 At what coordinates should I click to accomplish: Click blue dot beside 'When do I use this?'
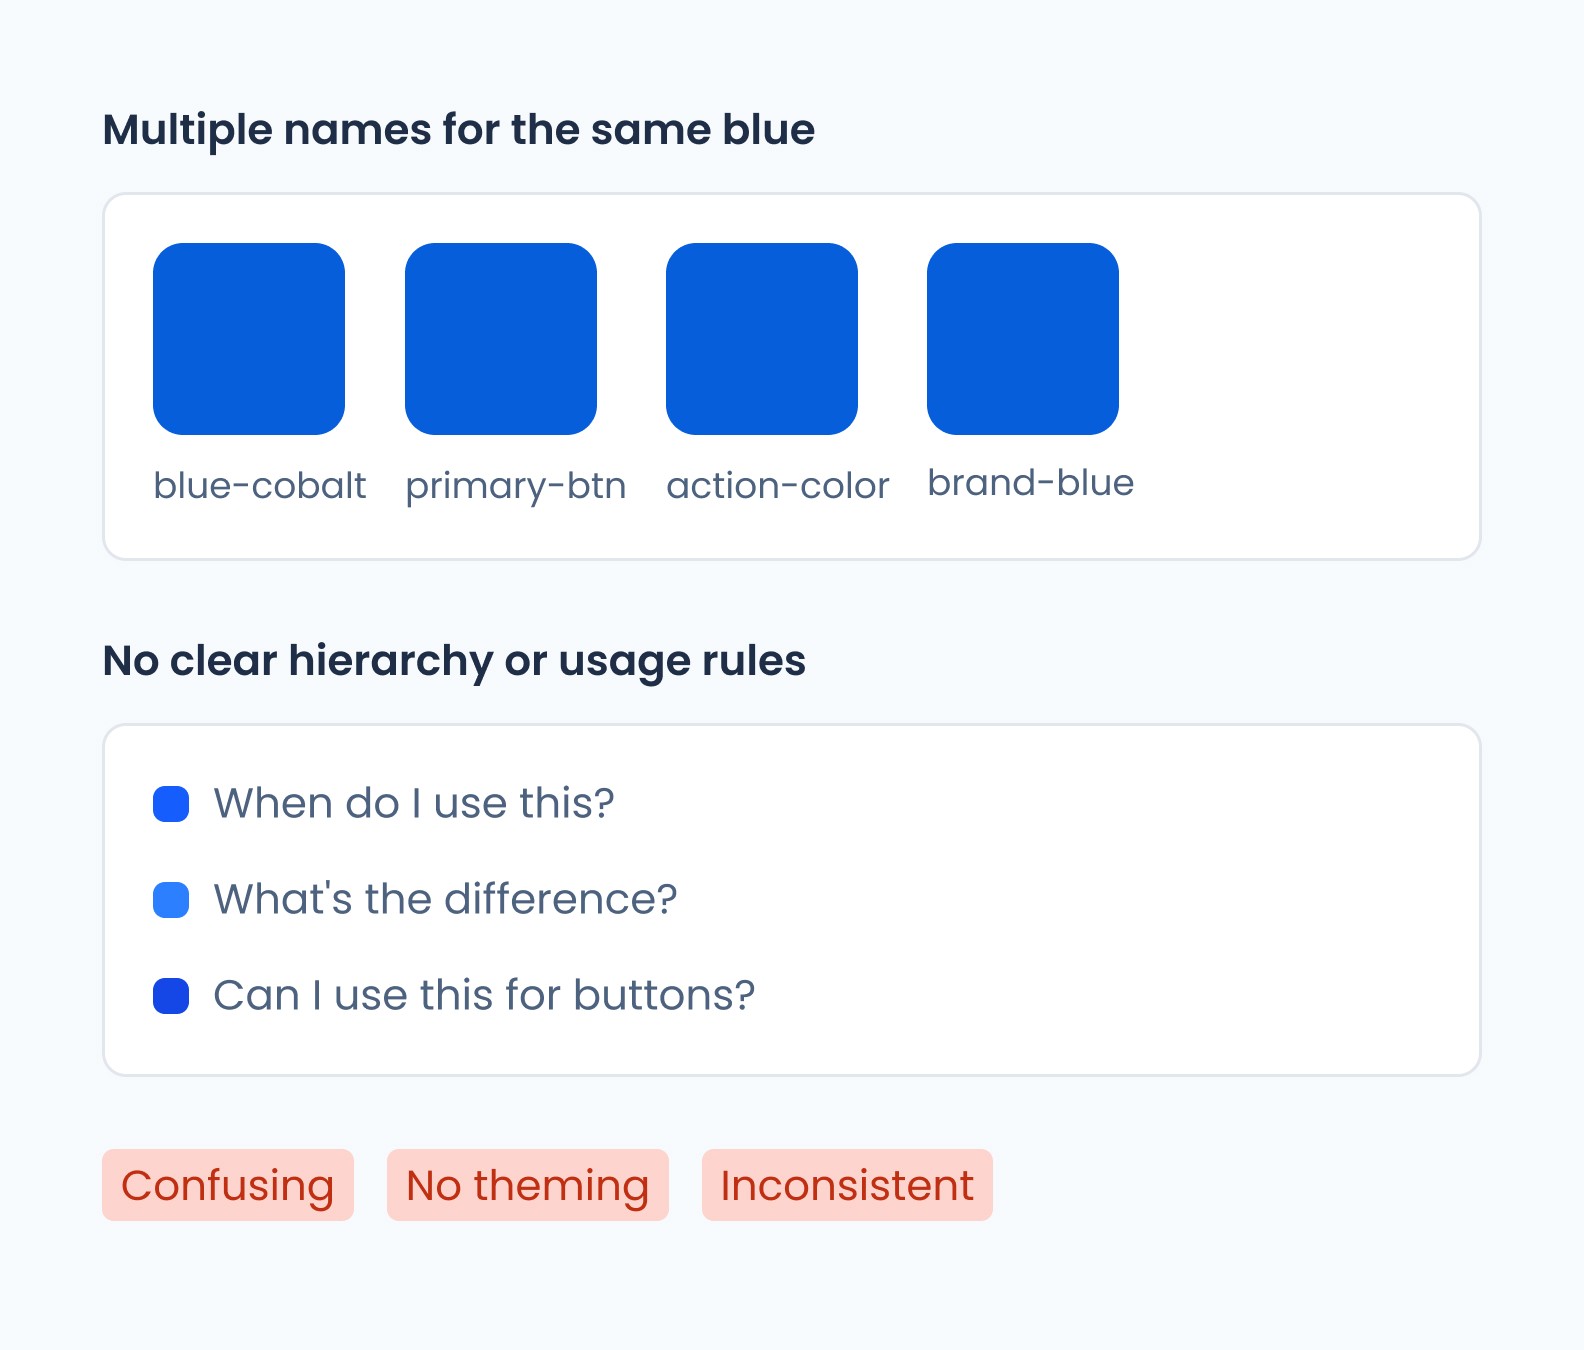[171, 804]
